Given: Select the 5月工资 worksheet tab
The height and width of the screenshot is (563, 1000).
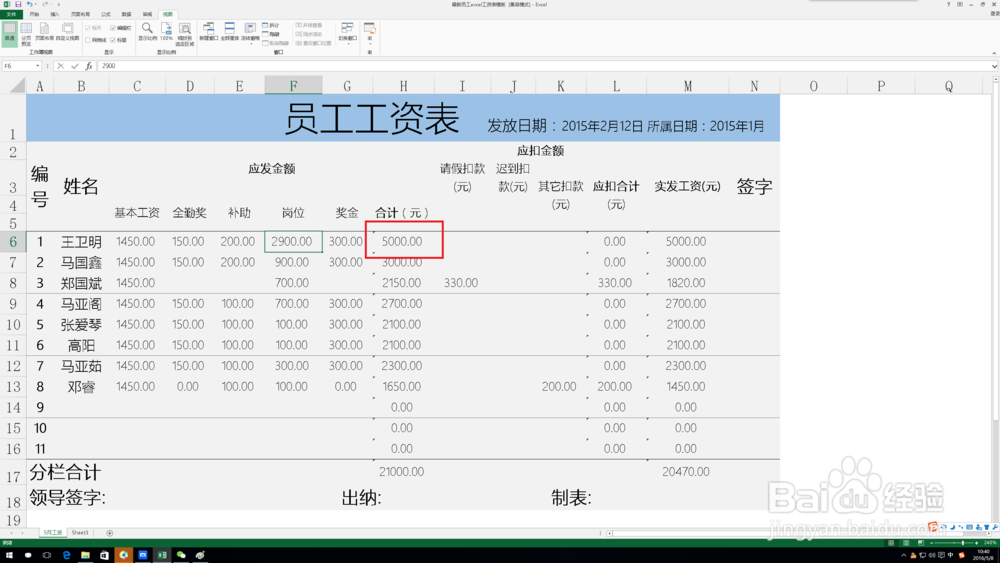Looking at the screenshot, I should 53,533.
